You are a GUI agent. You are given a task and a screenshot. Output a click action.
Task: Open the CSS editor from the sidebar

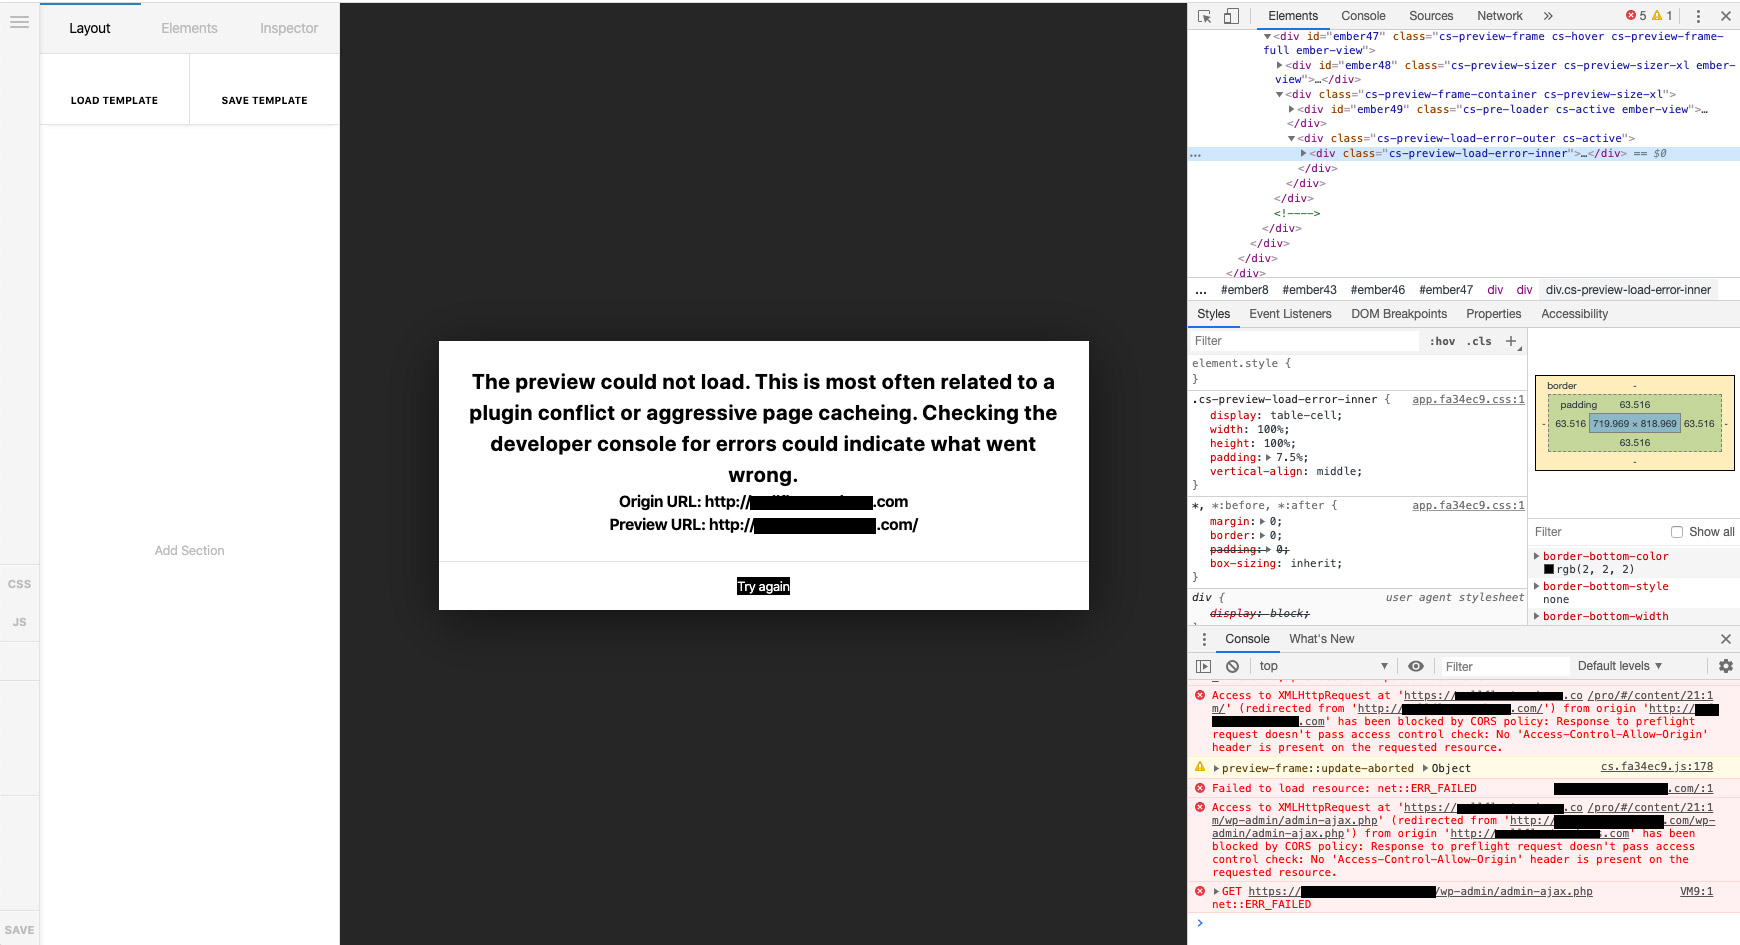20,584
